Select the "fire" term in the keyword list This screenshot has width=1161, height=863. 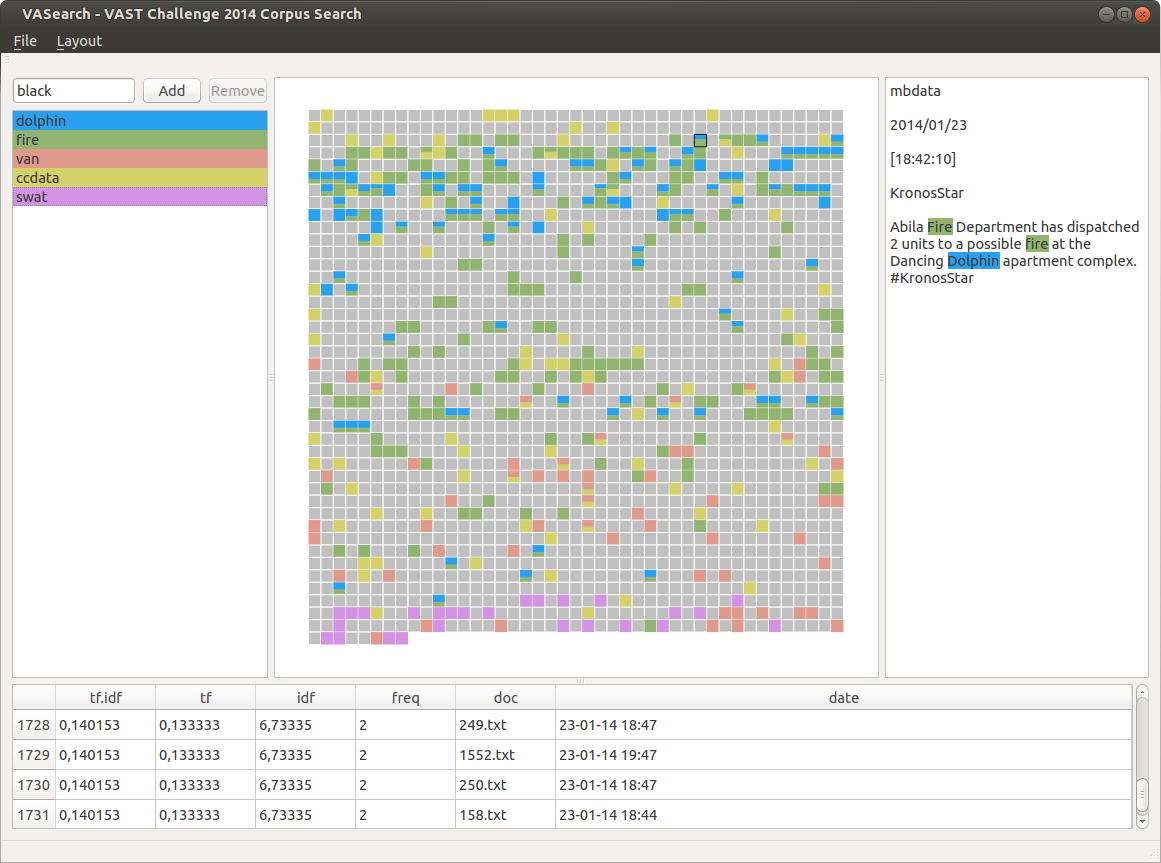(140, 140)
